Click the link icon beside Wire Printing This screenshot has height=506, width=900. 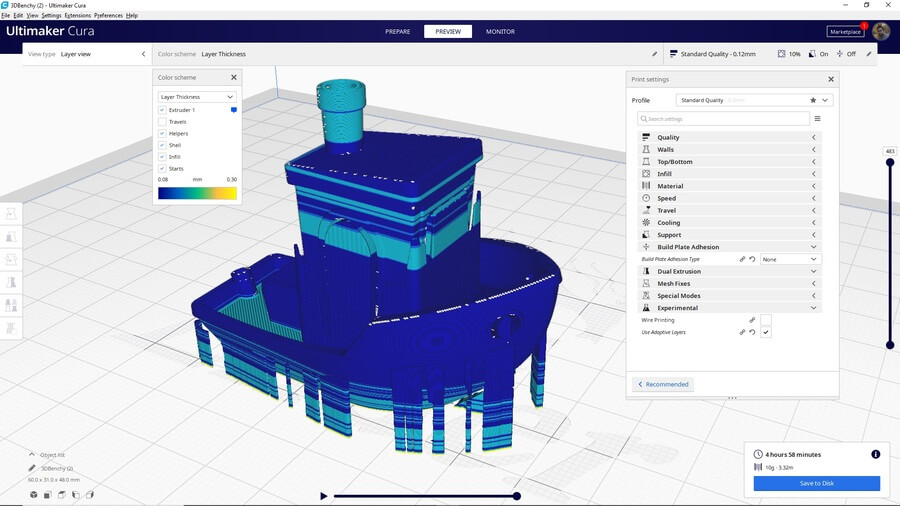[752, 320]
